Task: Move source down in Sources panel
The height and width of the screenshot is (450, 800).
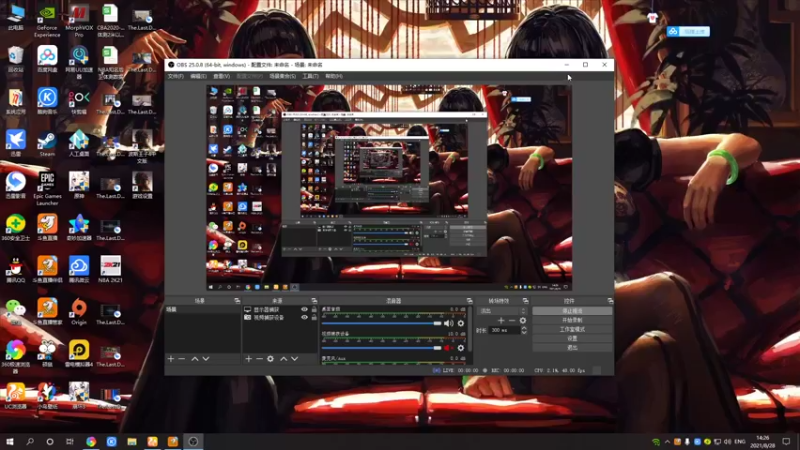Action: (x=295, y=359)
